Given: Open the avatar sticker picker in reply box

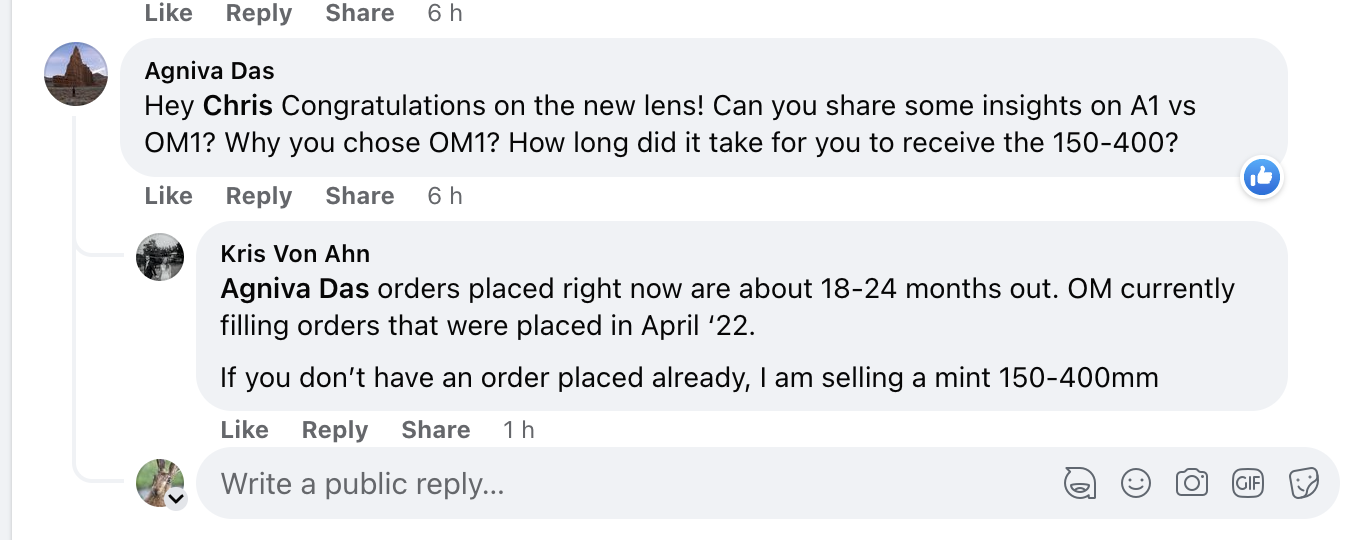Looking at the screenshot, I should 1078,484.
